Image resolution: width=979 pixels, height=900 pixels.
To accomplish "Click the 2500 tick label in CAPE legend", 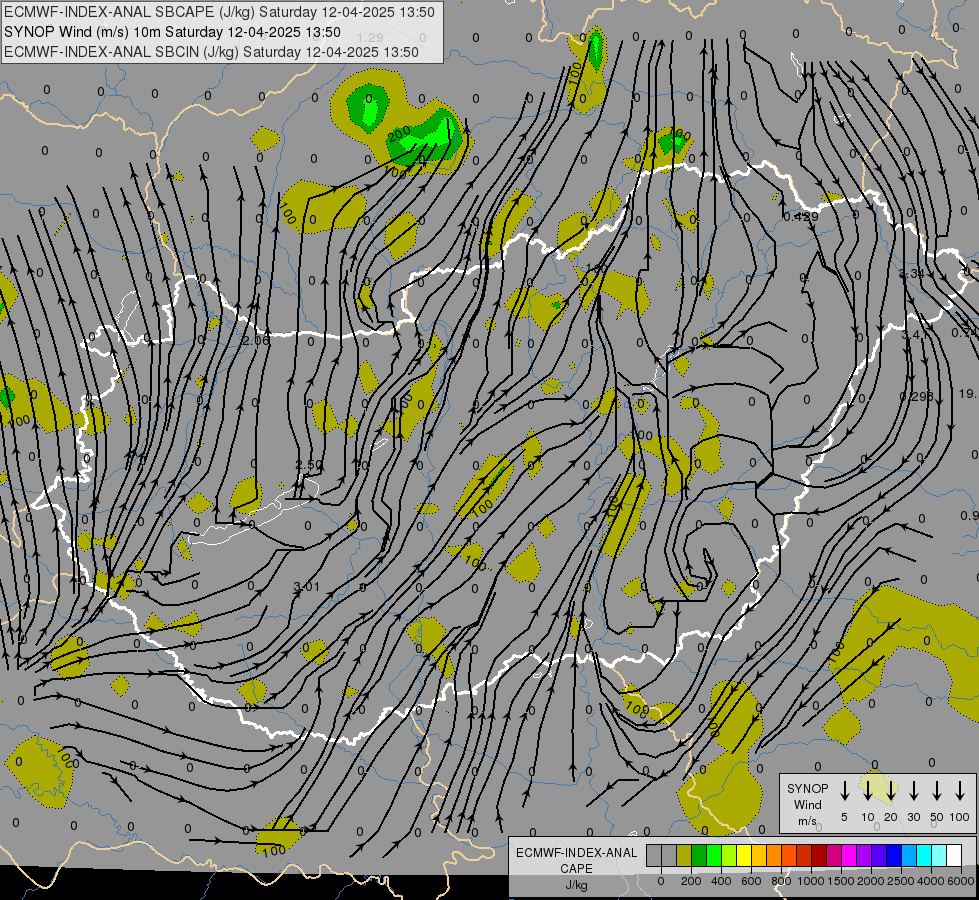I will (x=901, y=881).
